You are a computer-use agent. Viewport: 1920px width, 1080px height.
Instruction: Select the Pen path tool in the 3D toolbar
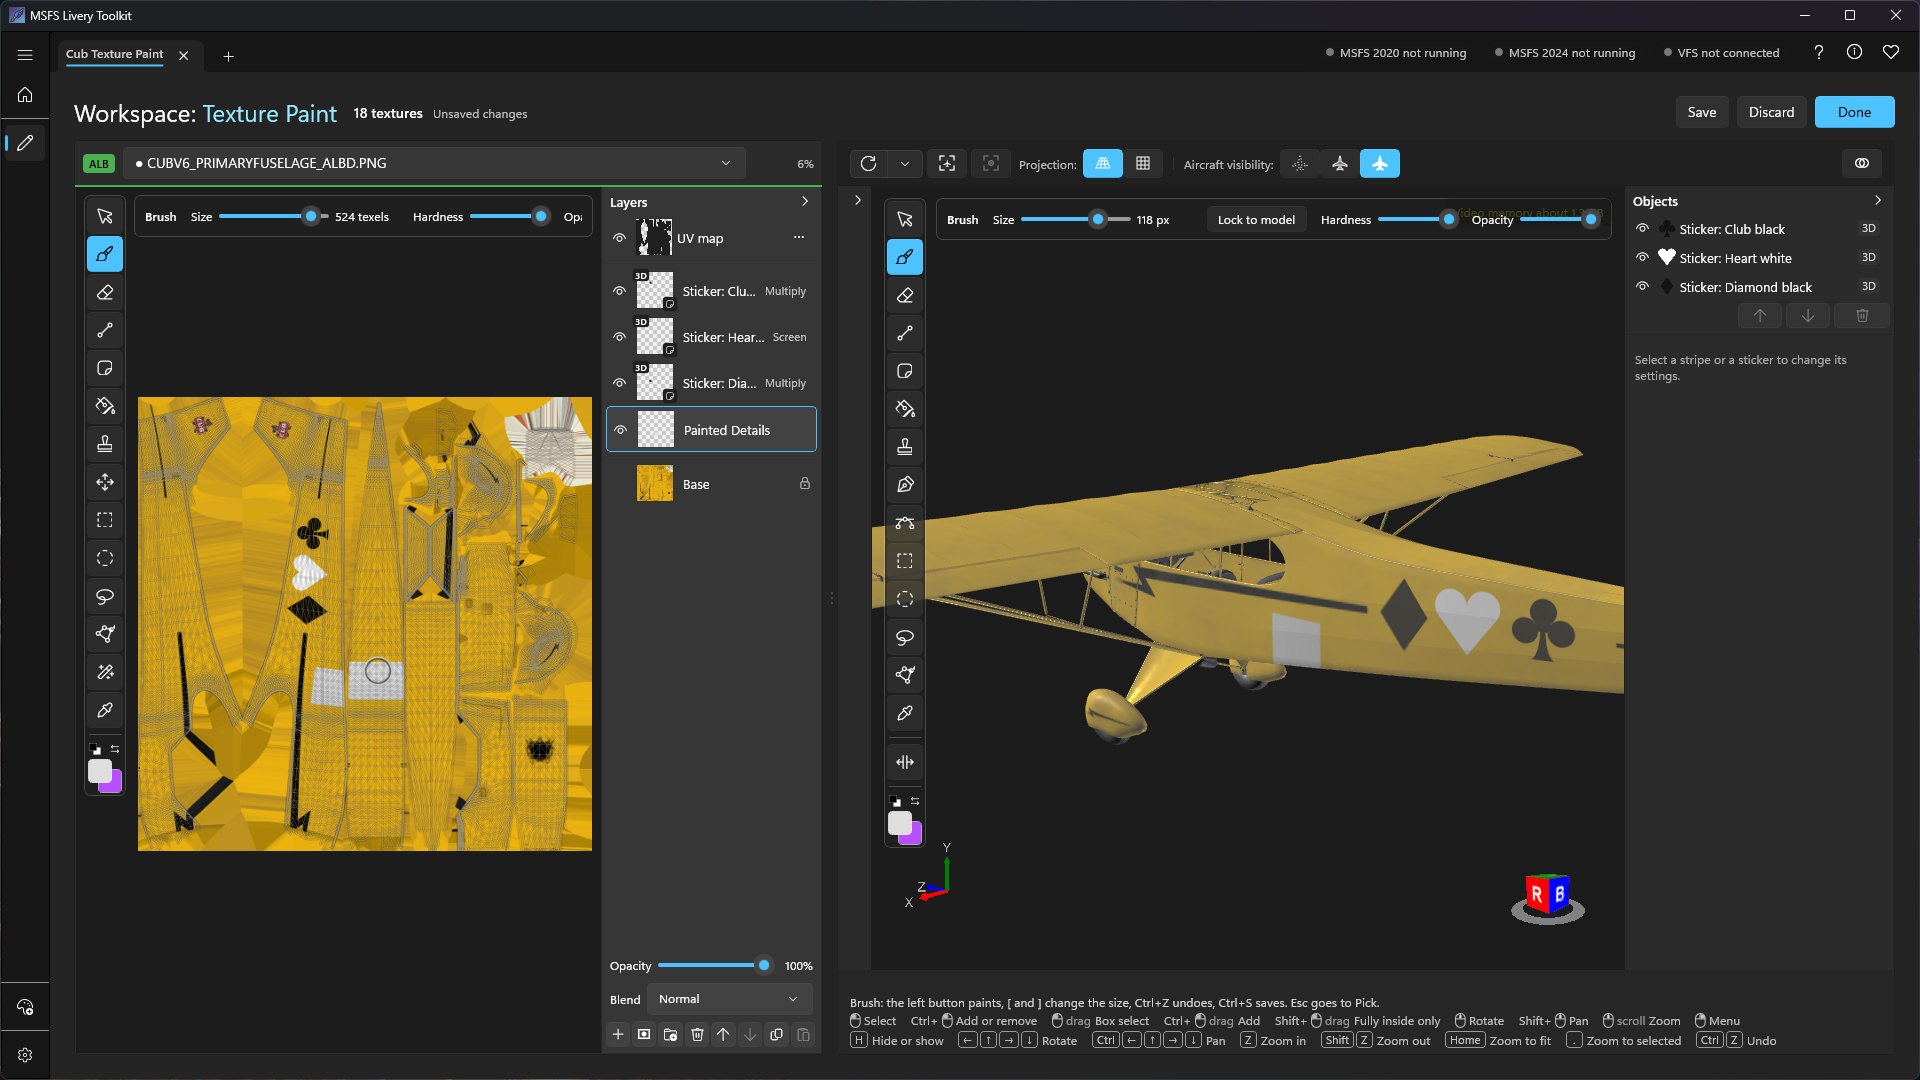click(905, 485)
